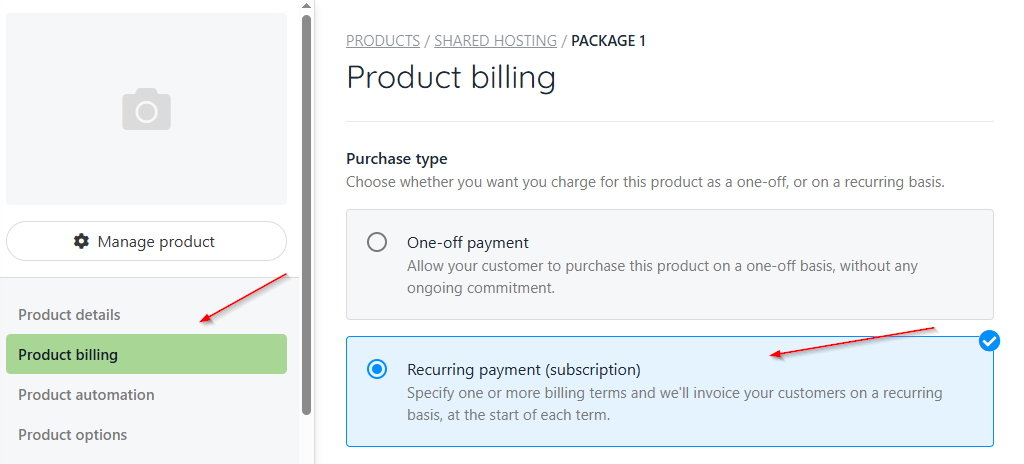Image resolution: width=1024 pixels, height=464 pixels.
Task: Open the Product details section
Action: tap(69, 315)
